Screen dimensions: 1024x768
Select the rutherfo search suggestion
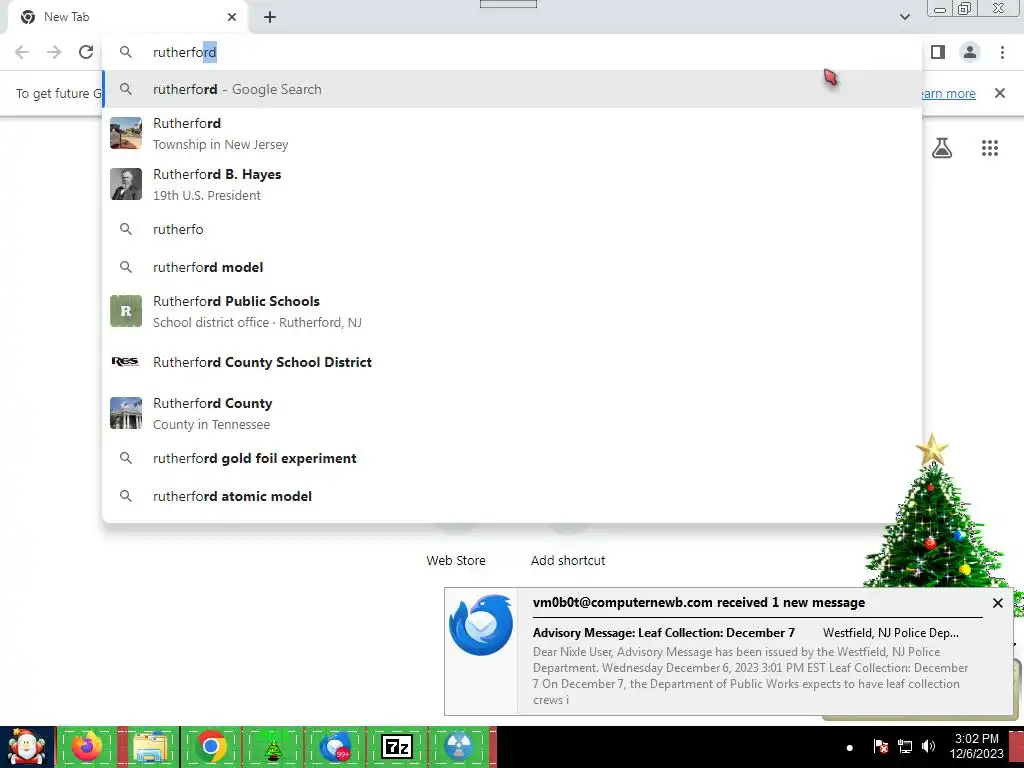click(513, 229)
